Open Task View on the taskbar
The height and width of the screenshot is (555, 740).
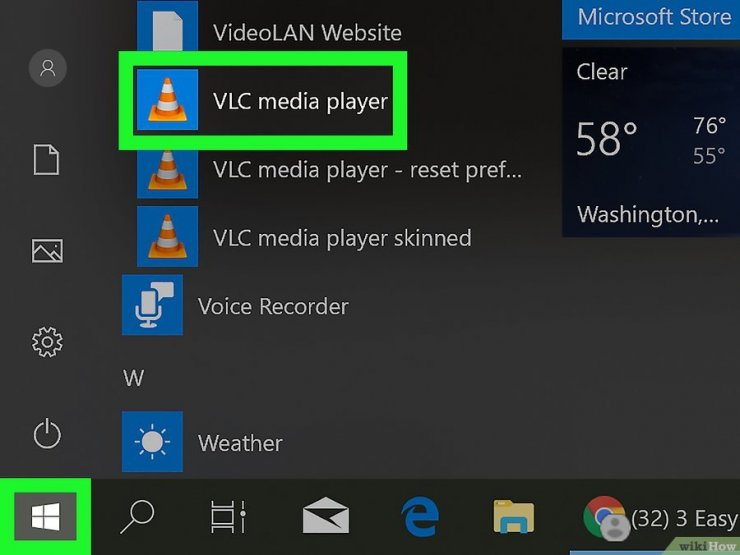pos(228,516)
